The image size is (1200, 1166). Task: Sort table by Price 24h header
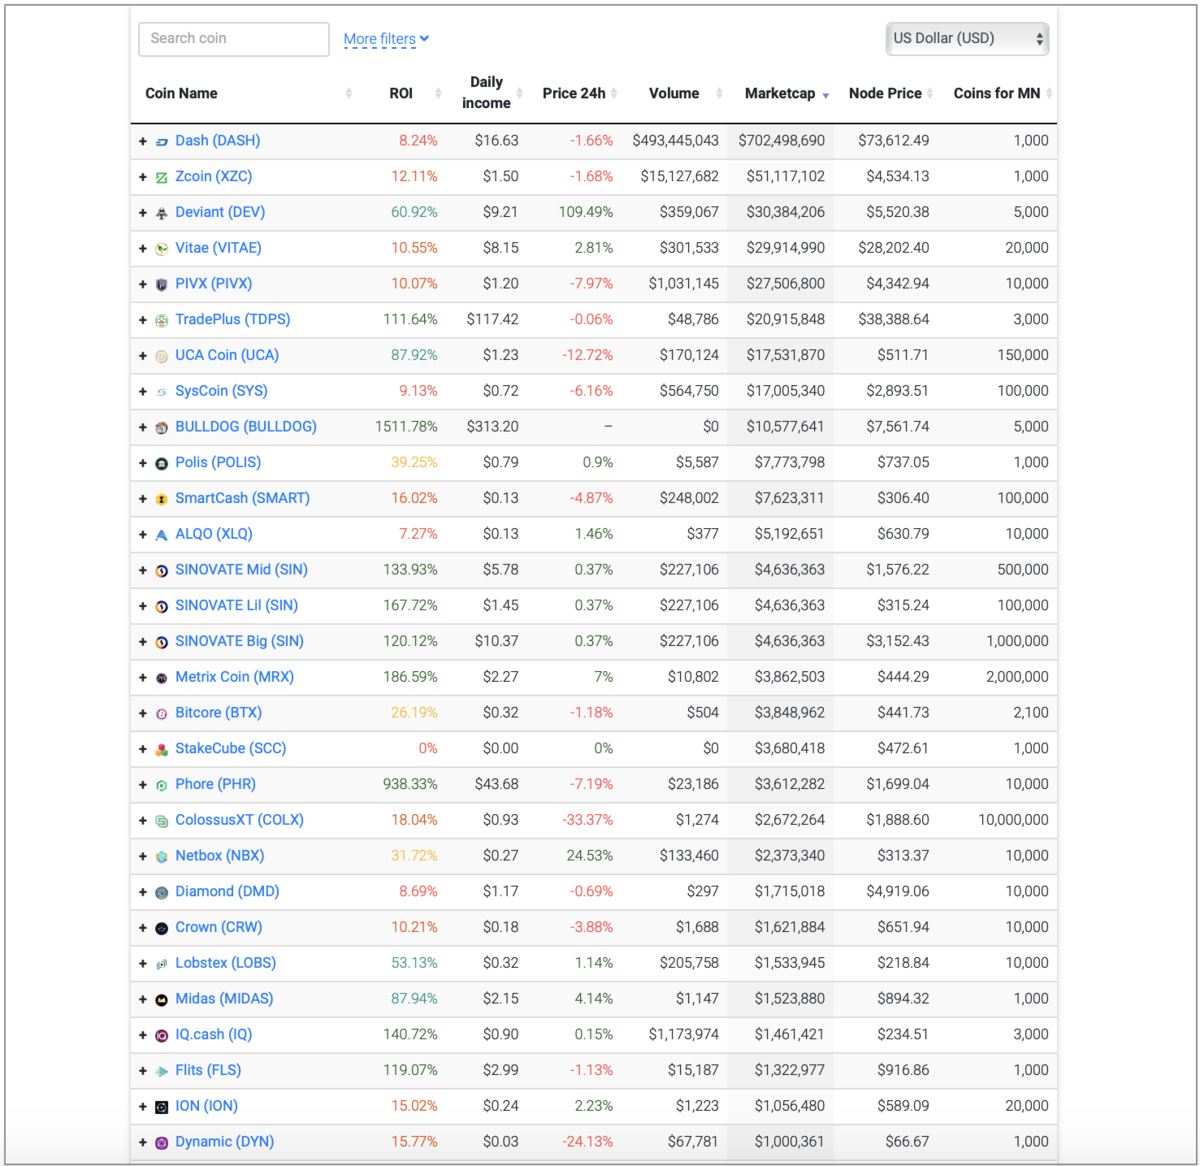tap(574, 93)
